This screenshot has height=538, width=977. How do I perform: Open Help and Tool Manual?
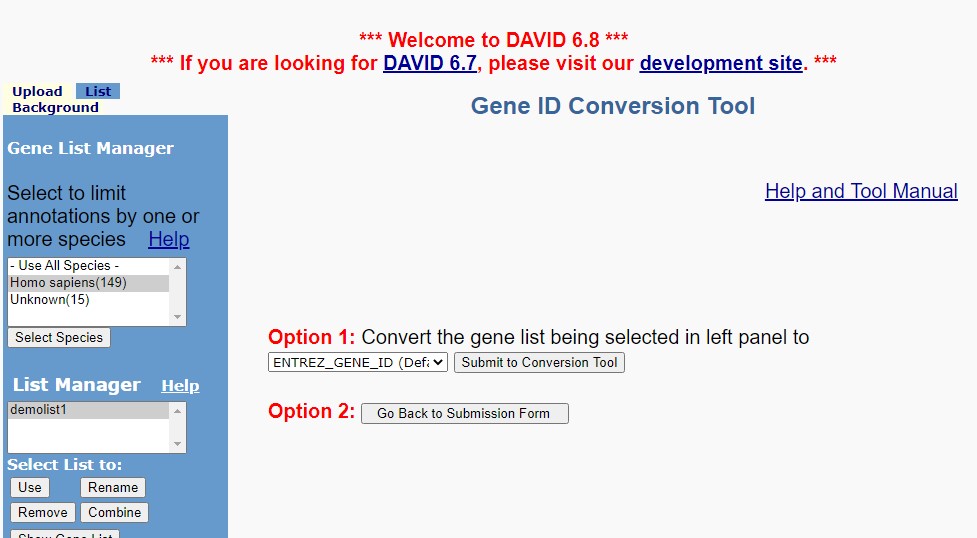click(861, 191)
